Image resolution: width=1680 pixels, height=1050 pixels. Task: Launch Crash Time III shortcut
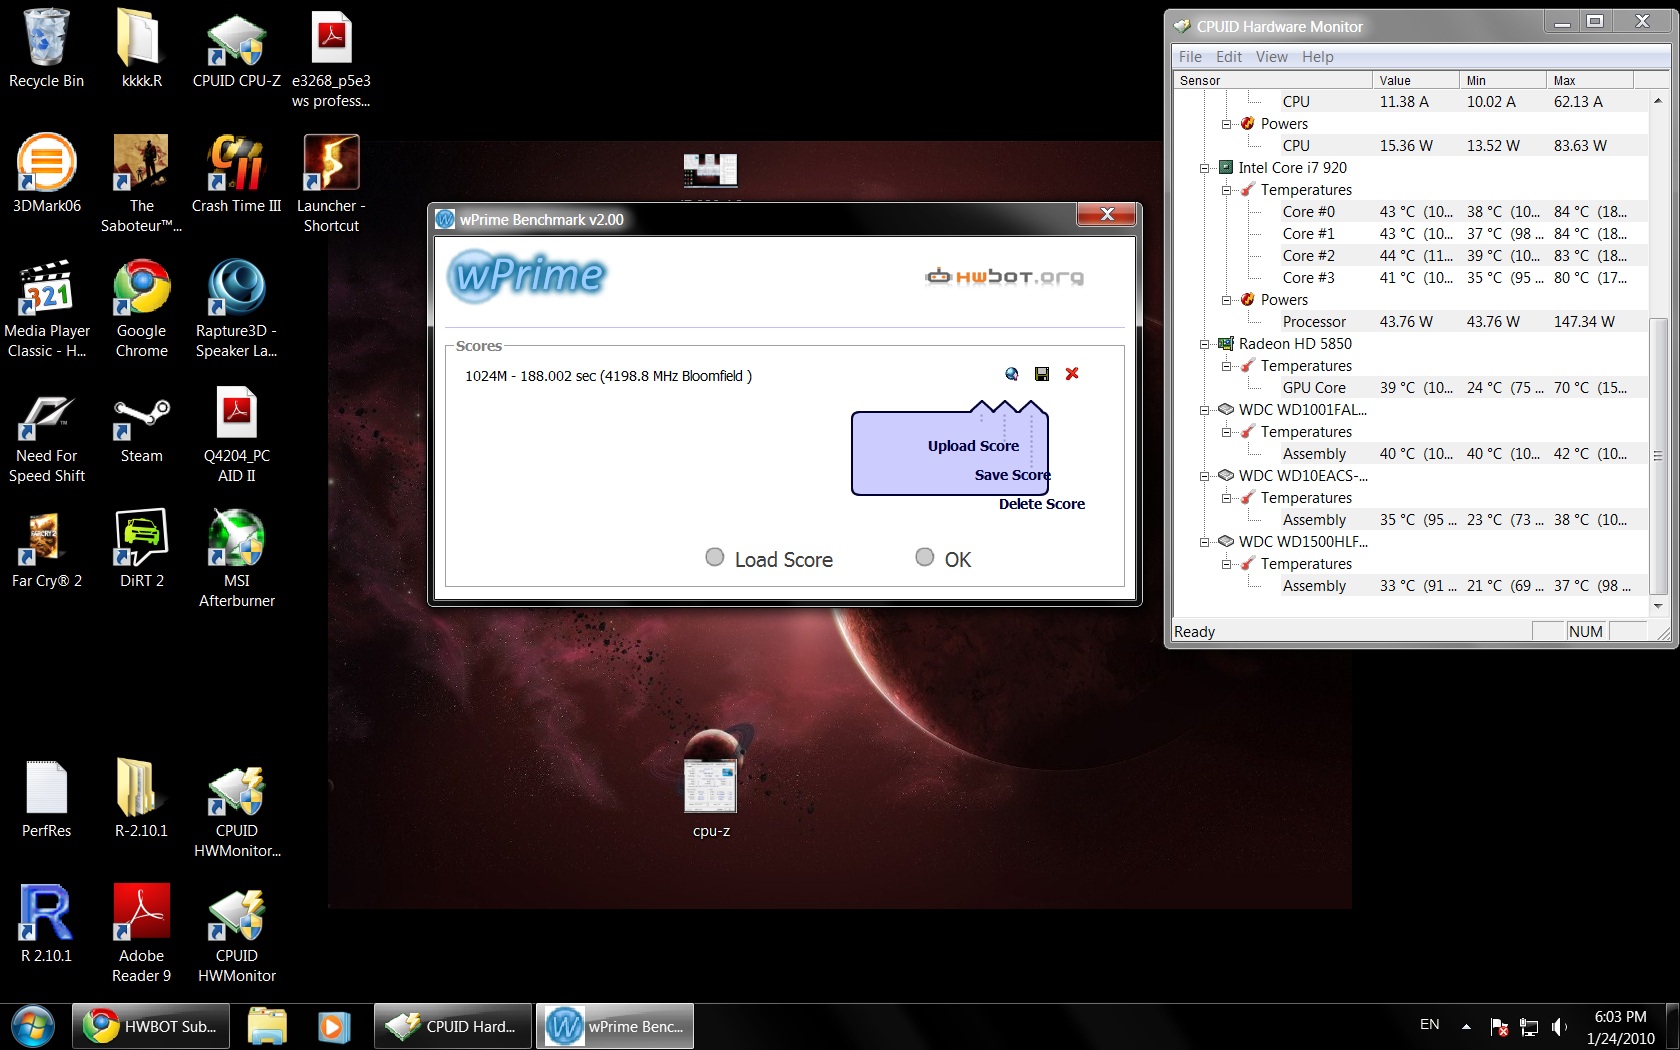click(x=236, y=173)
